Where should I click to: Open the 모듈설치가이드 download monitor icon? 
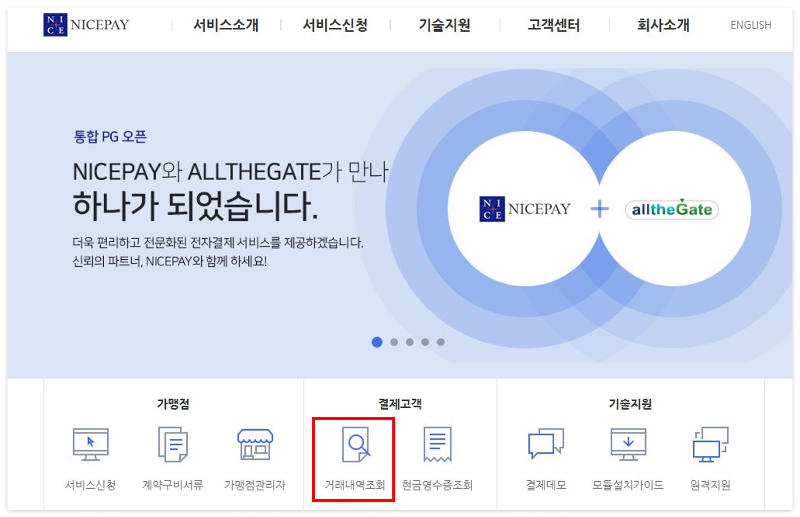tap(628, 445)
